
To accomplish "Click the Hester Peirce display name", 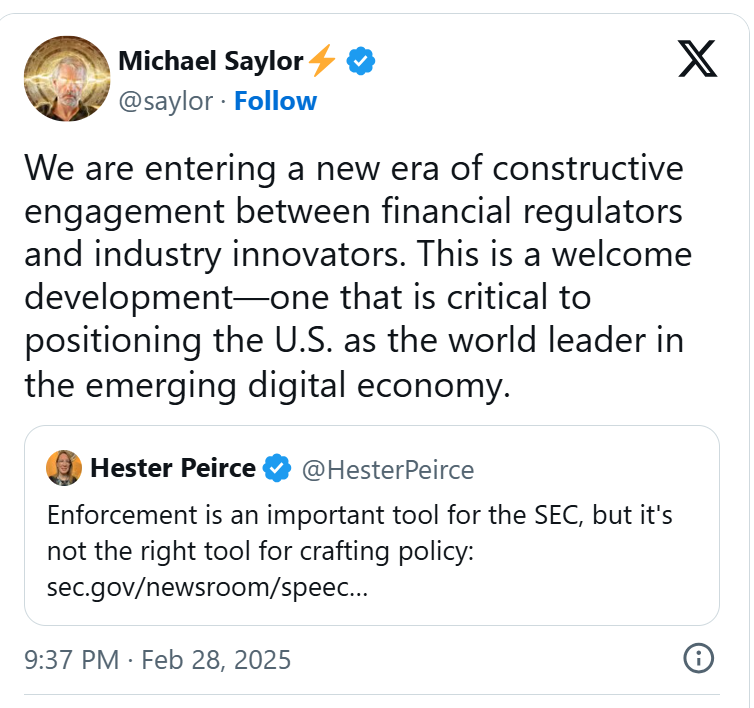I will coord(173,468).
